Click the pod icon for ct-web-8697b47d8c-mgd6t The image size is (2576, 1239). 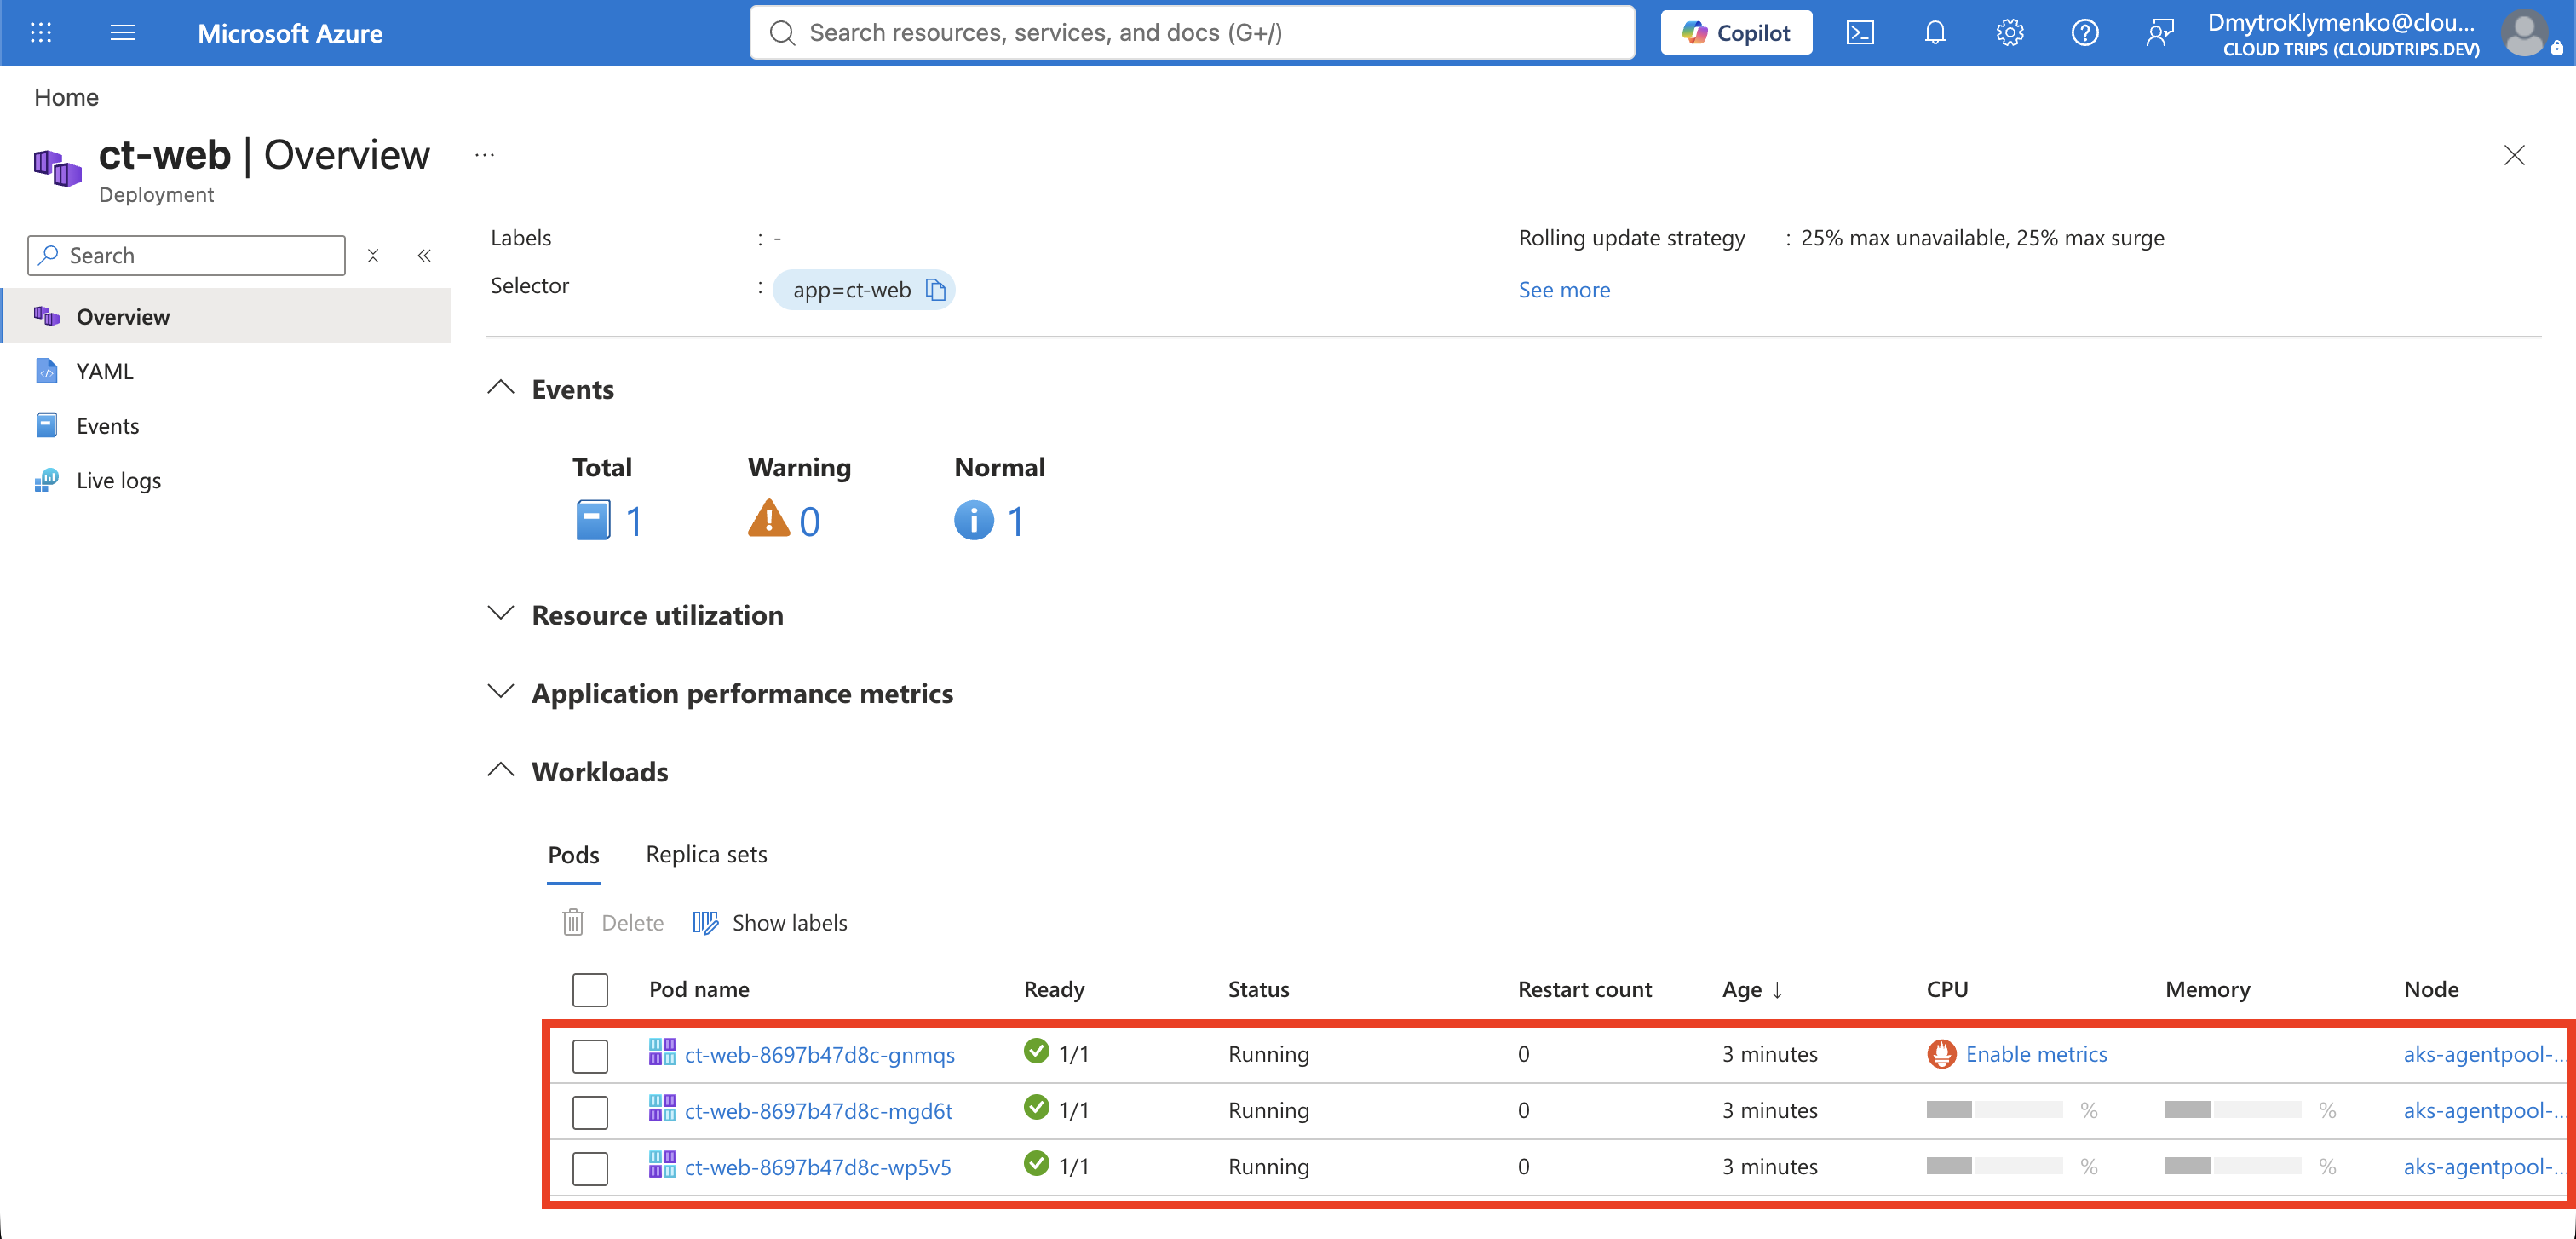(662, 1108)
